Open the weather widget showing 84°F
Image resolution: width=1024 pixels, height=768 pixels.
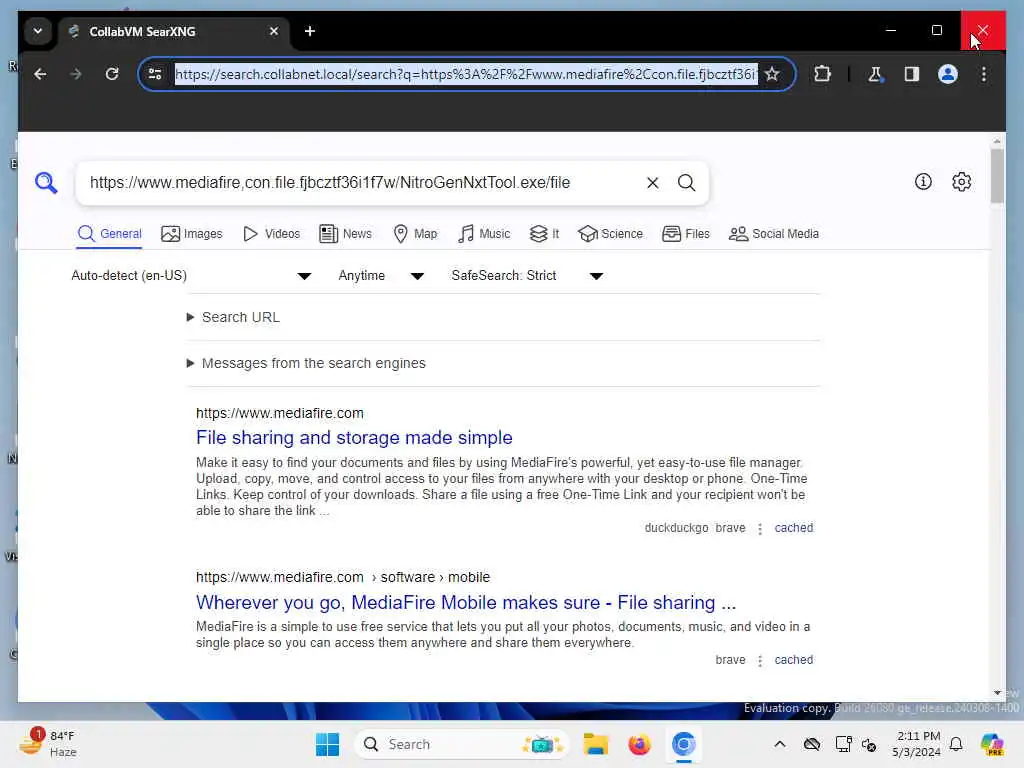click(x=47, y=744)
